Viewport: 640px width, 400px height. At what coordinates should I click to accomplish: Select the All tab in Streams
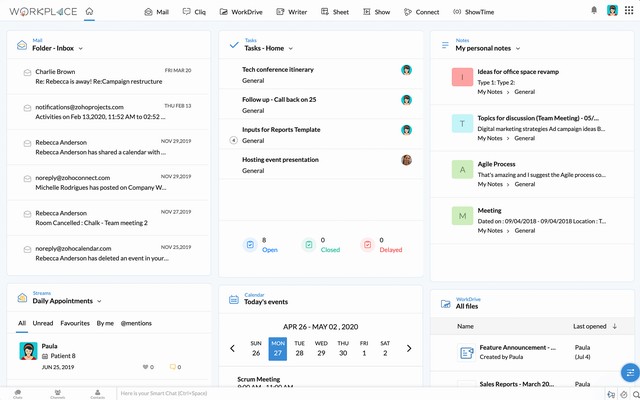22,323
